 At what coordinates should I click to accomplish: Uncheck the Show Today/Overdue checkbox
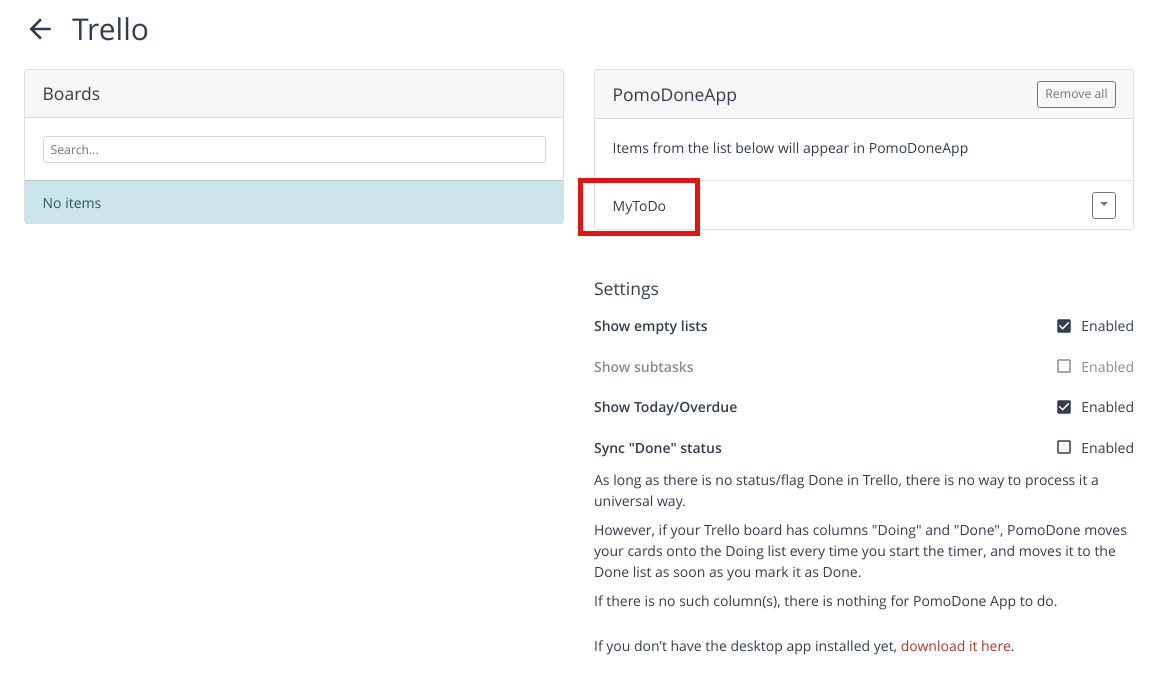click(1064, 407)
